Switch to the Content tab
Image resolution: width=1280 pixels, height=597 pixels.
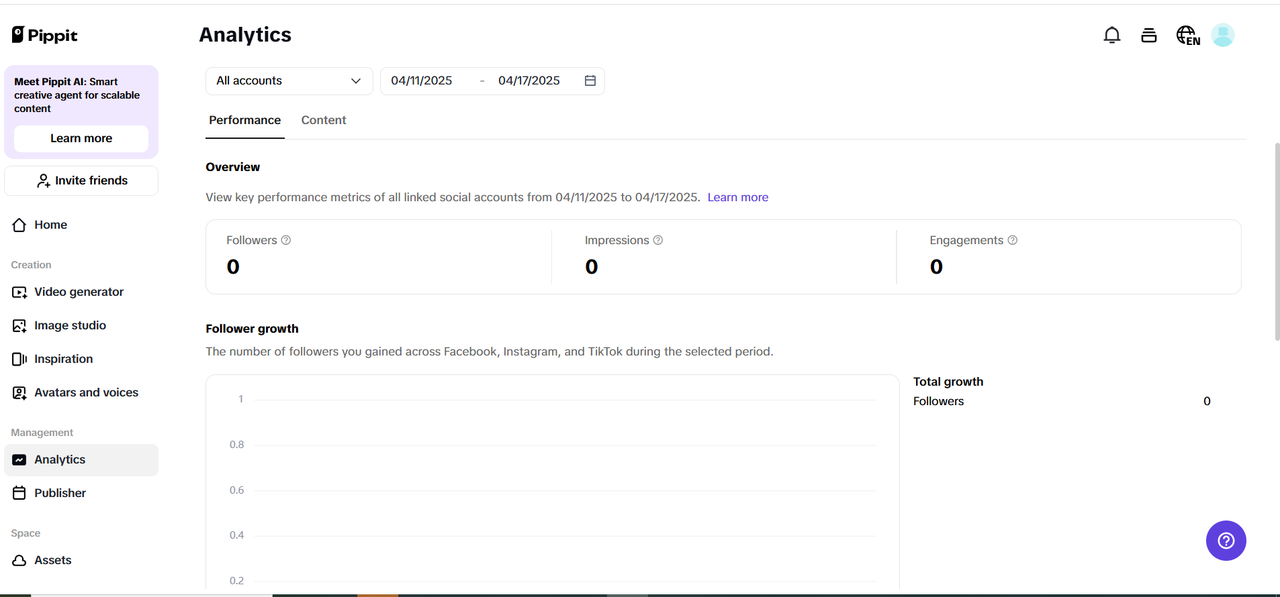tap(324, 120)
